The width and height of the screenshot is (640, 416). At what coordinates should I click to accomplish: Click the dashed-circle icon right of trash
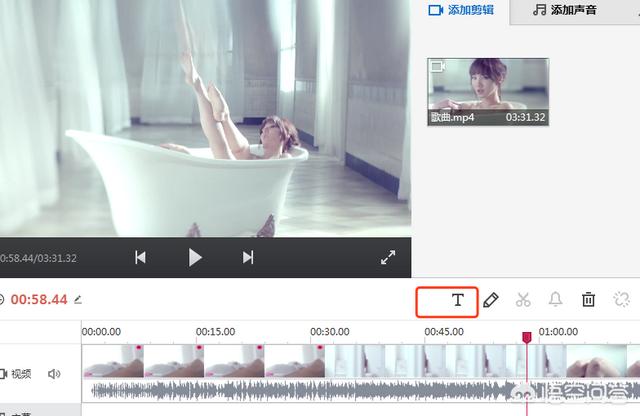click(621, 299)
